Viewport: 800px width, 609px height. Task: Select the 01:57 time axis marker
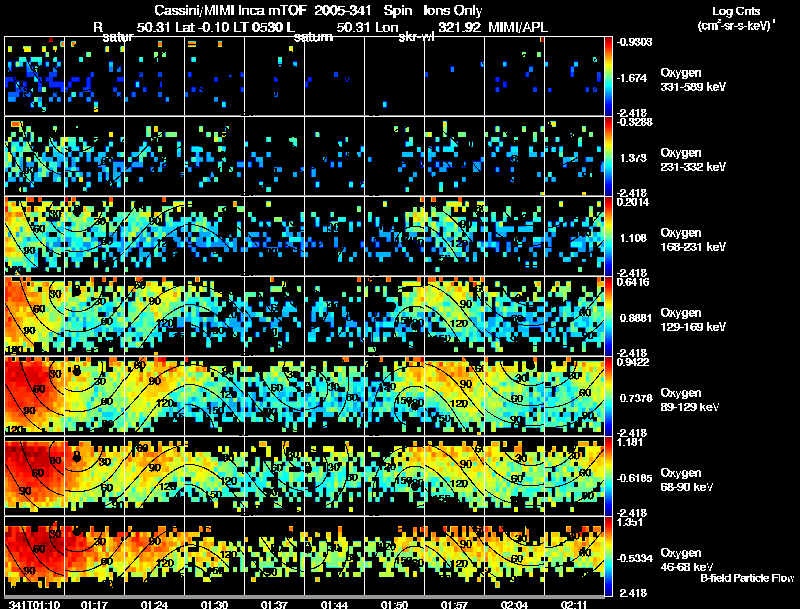click(x=454, y=605)
